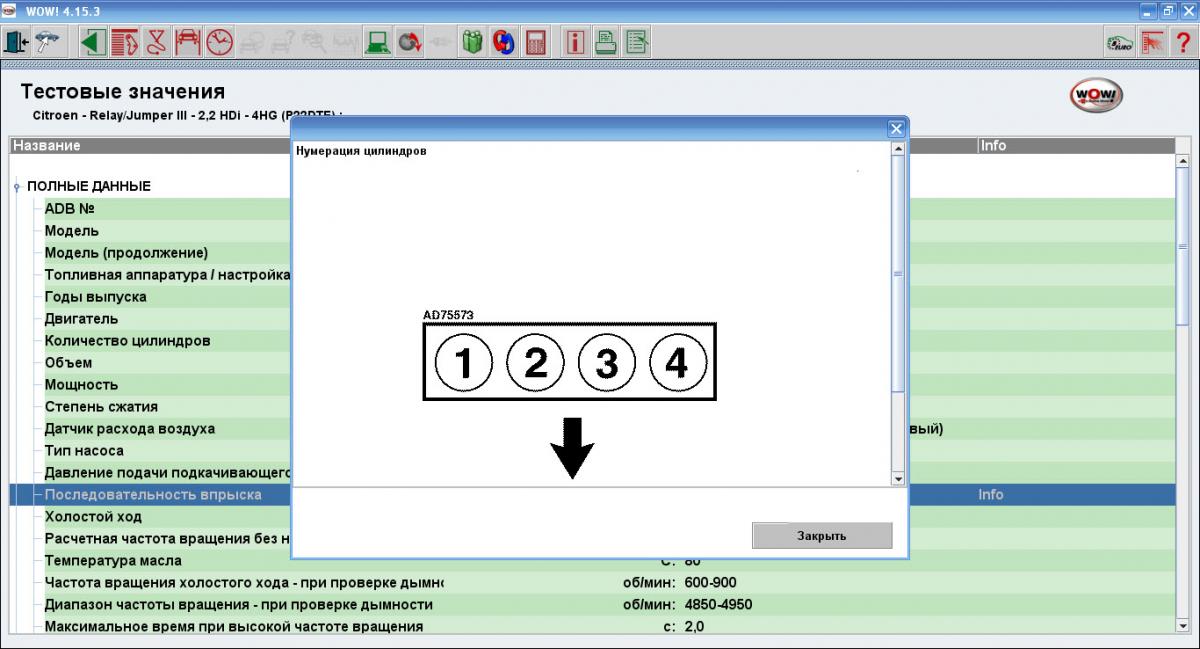The width and height of the screenshot is (1200, 649).
Task: Click the EURO car emissions icon
Action: [1119, 42]
